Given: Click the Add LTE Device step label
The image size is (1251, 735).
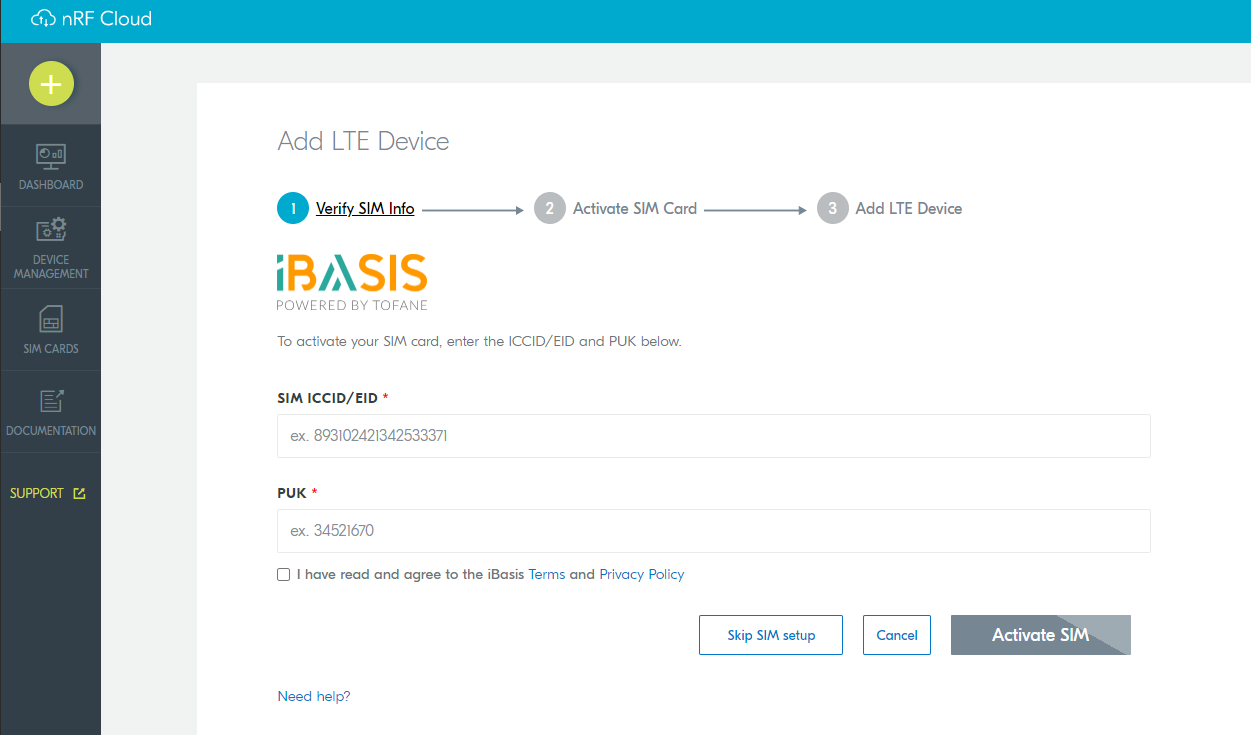Looking at the screenshot, I should coord(908,209).
